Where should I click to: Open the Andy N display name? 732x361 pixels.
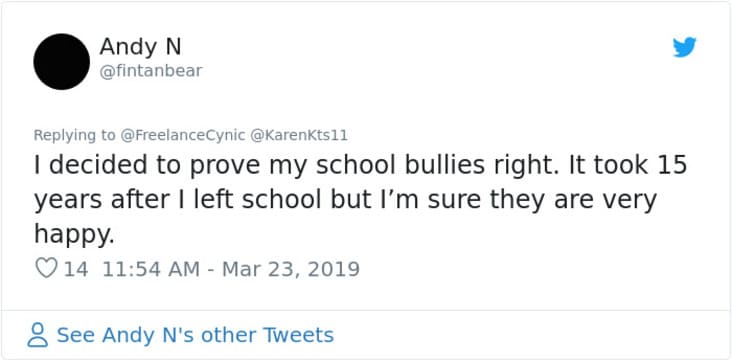(141, 47)
